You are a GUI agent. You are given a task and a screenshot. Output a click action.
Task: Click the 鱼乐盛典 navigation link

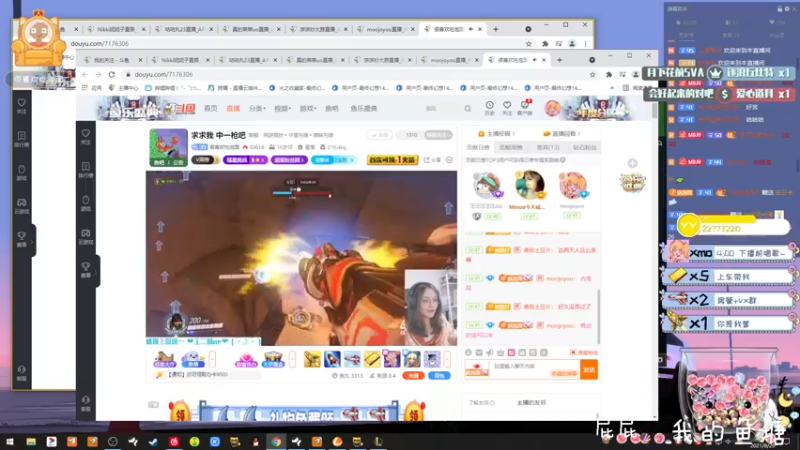pos(364,108)
